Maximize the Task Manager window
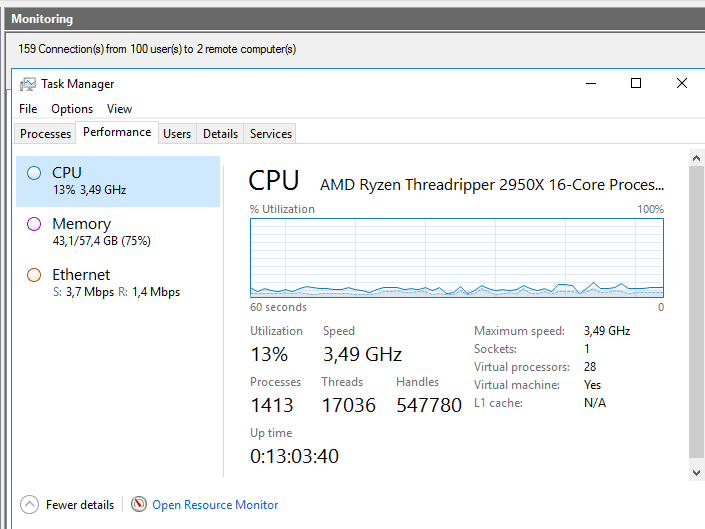 click(x=635, y=84)
